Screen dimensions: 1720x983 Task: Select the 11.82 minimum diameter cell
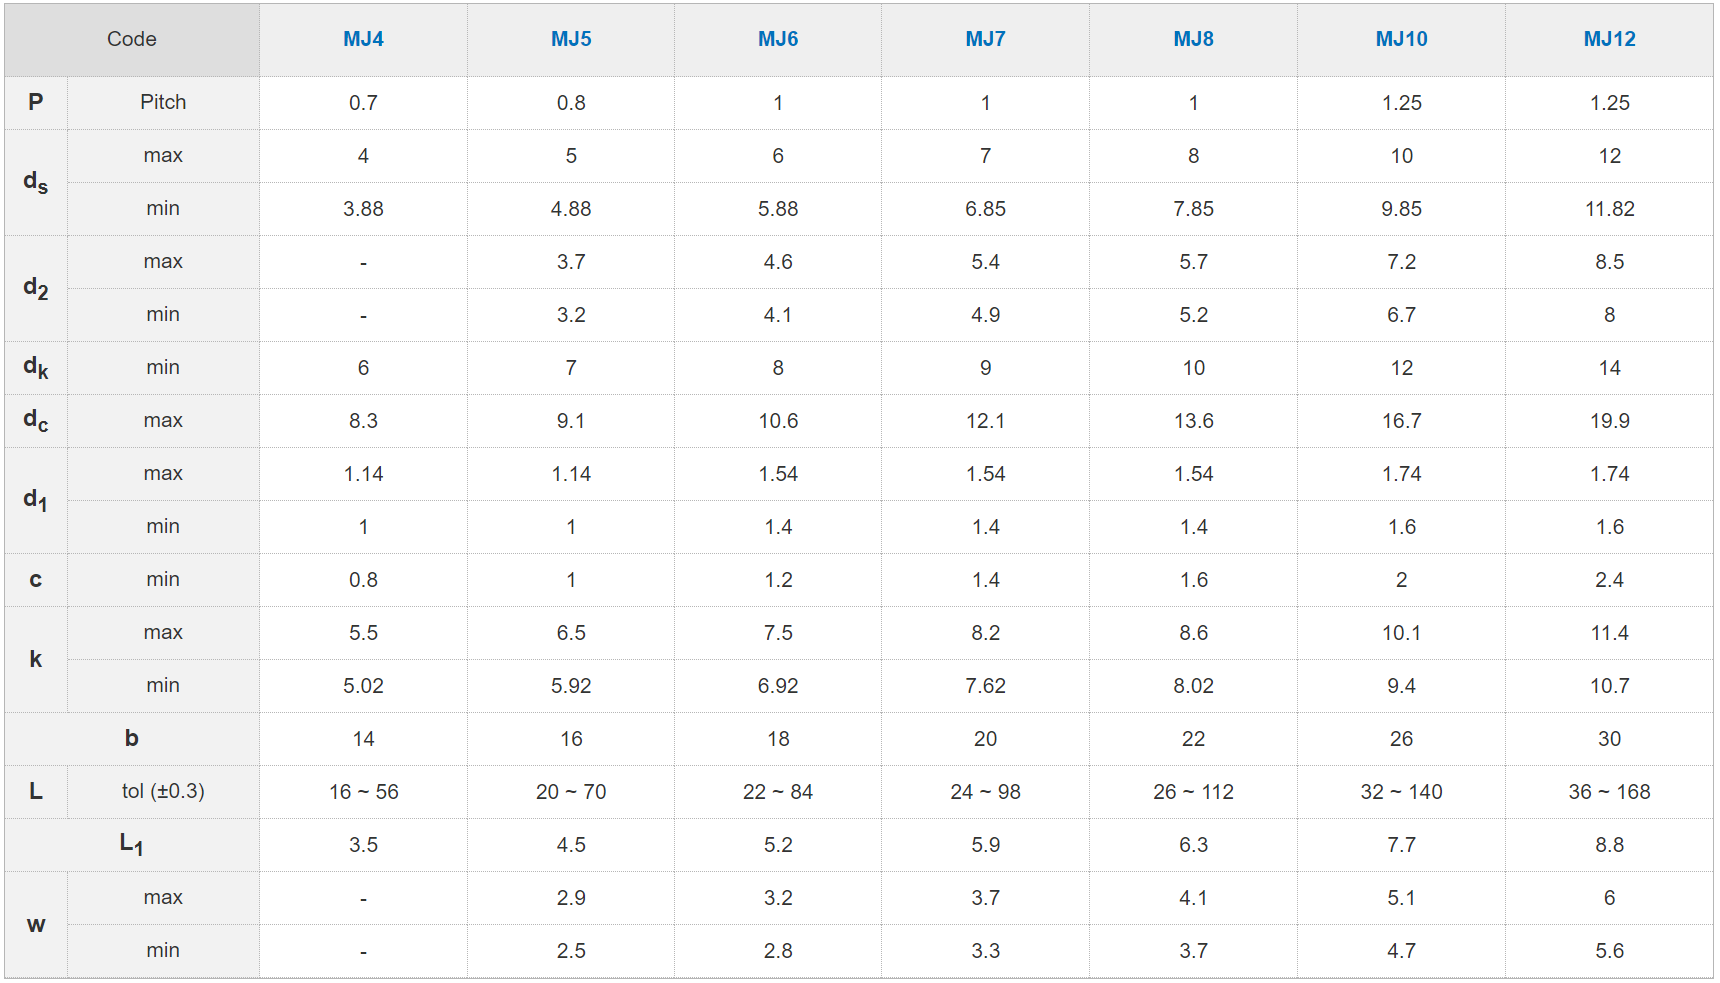click(x=1609, y=209)
